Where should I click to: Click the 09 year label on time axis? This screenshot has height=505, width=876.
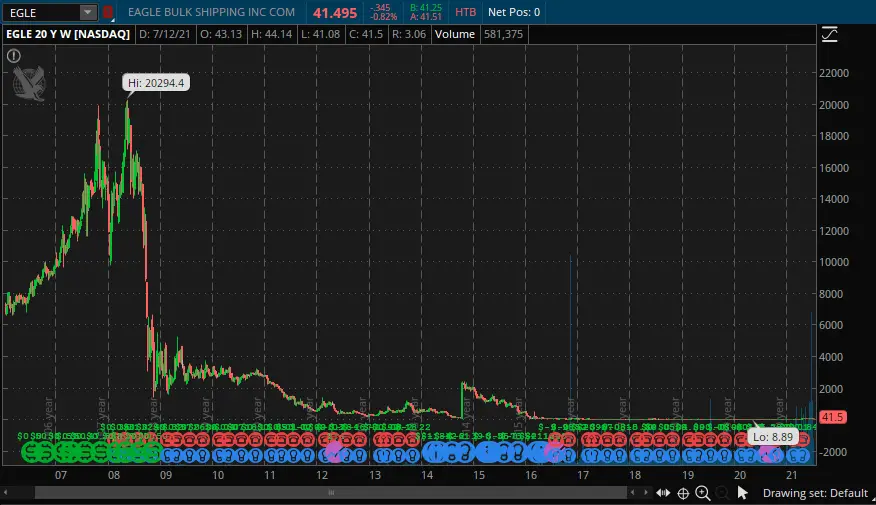[x=166, y=475]
